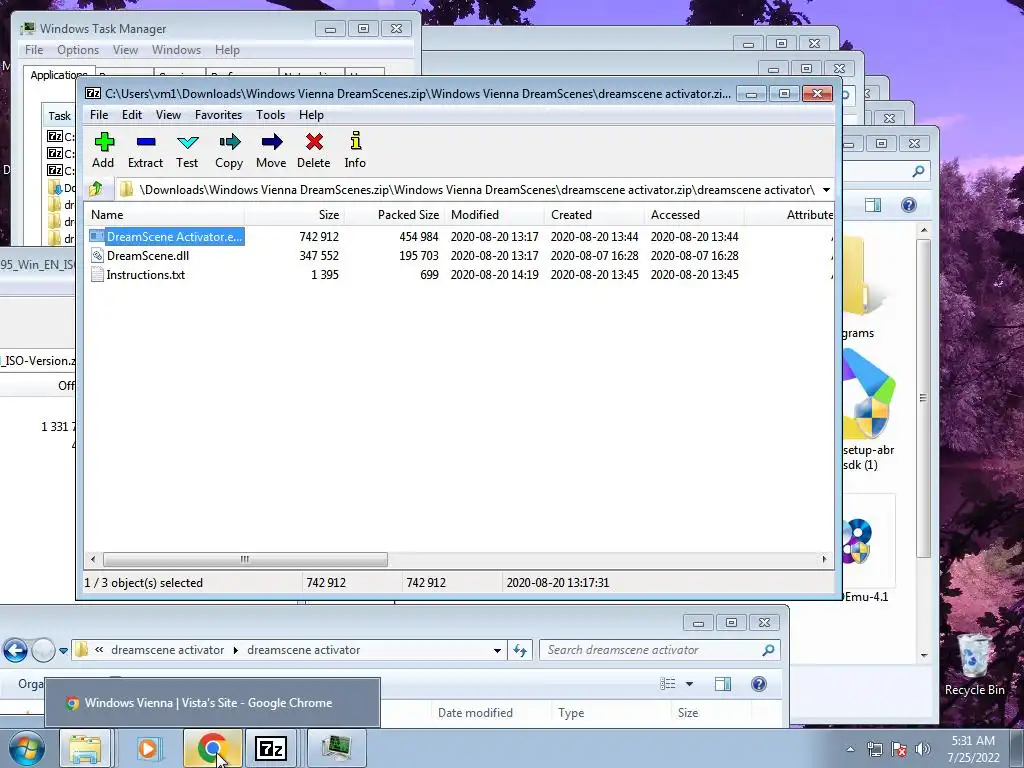Click the horizontal scrollbar thumb in 7-Zip
Viewport: 1024px width, 768px height.
pyautogui.click(x=245, y=559)
